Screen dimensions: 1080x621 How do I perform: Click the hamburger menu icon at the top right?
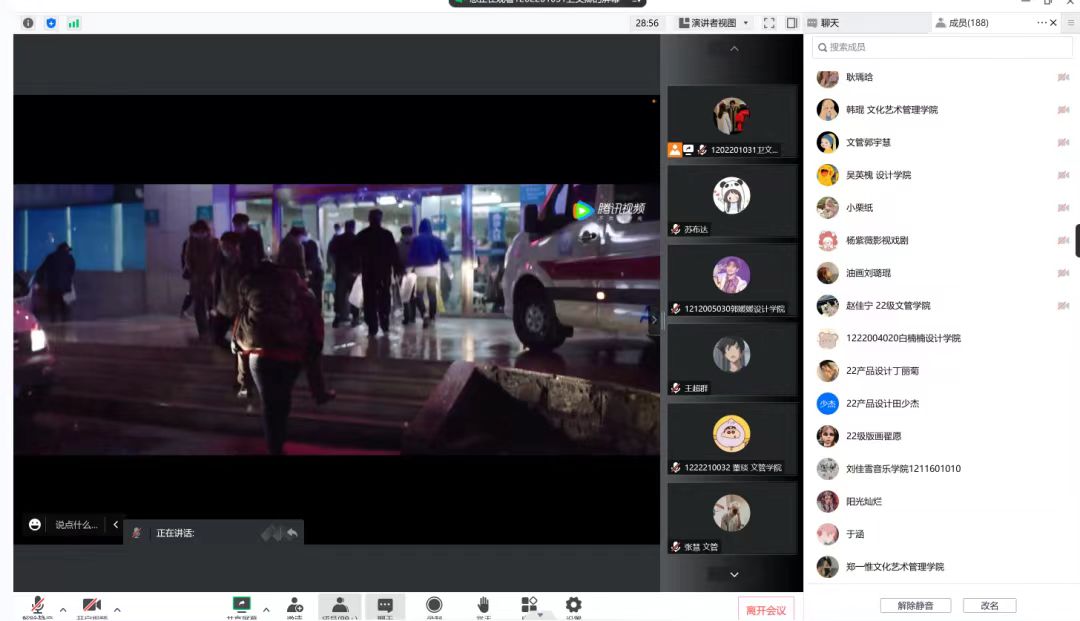coord(1071,23)
